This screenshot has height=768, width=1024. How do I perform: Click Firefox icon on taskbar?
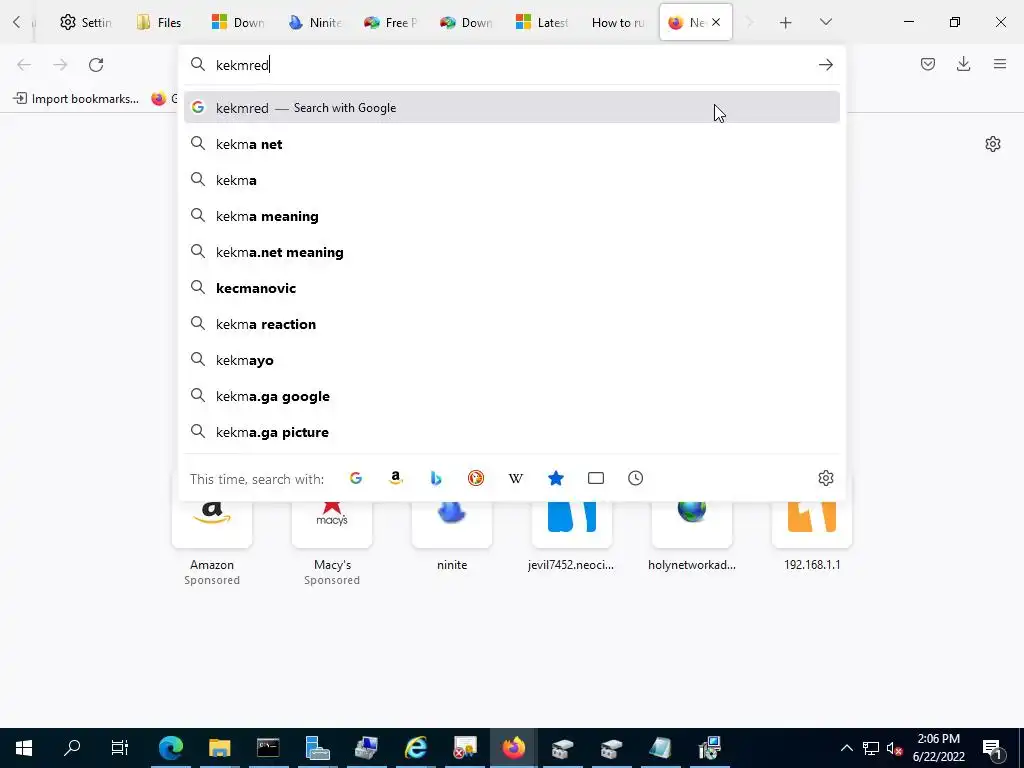tap(513, 748)
